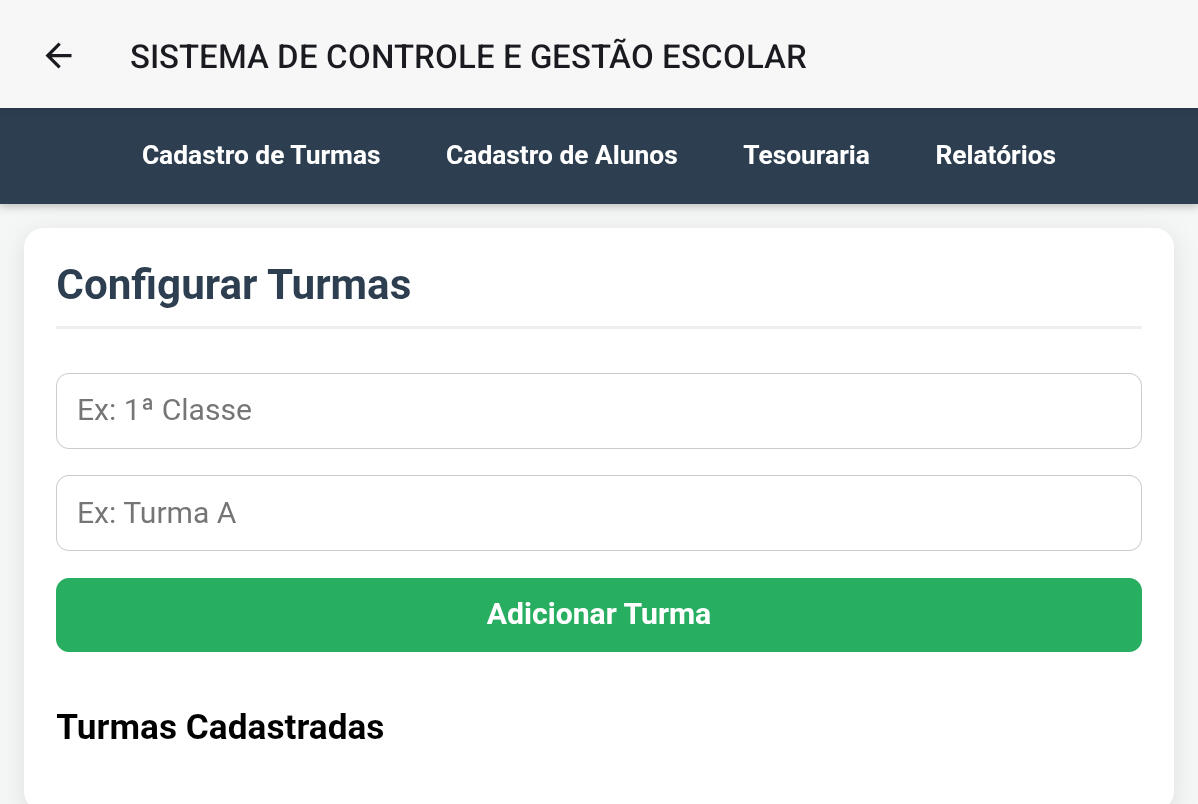The width and height of the screenshot is (1198, 804).
Task: Choose Relatórios from the navy menu bar
Action: point(995,155)
